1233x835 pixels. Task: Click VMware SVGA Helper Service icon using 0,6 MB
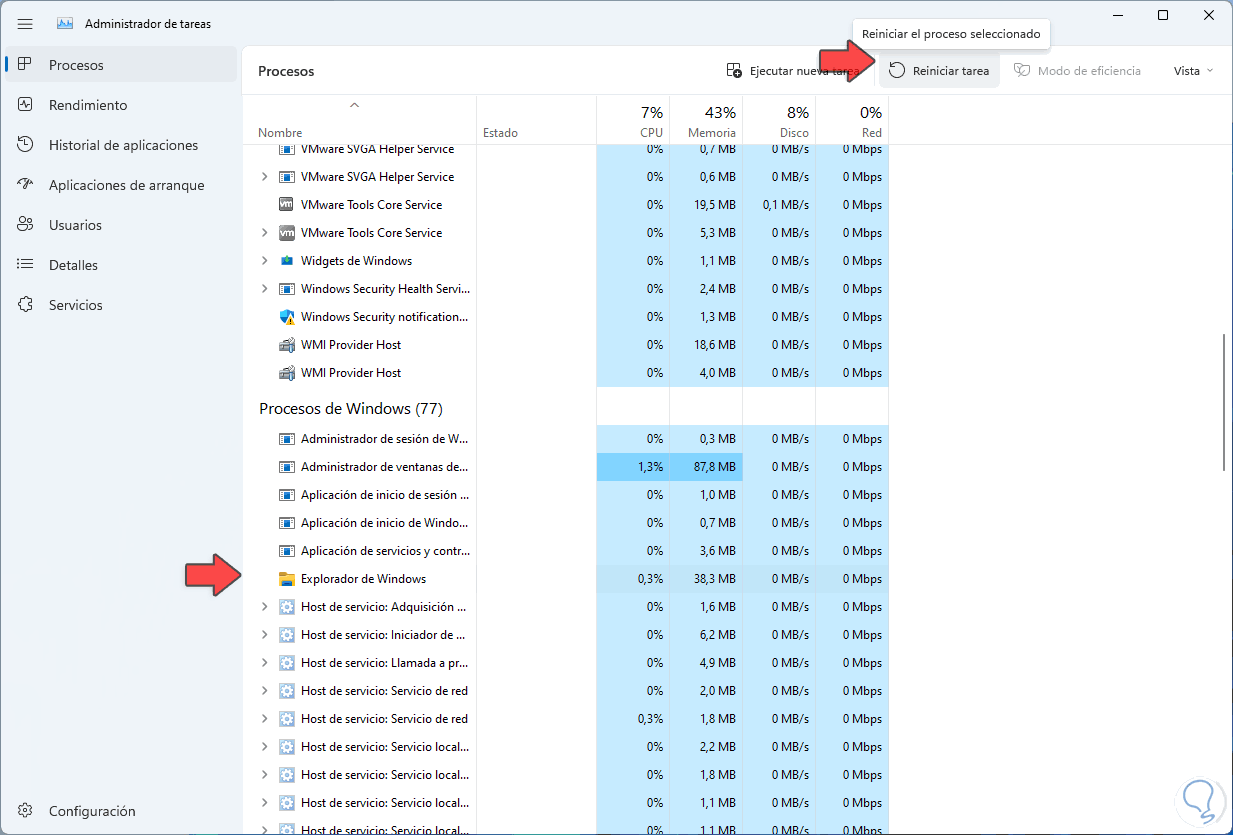286,177
